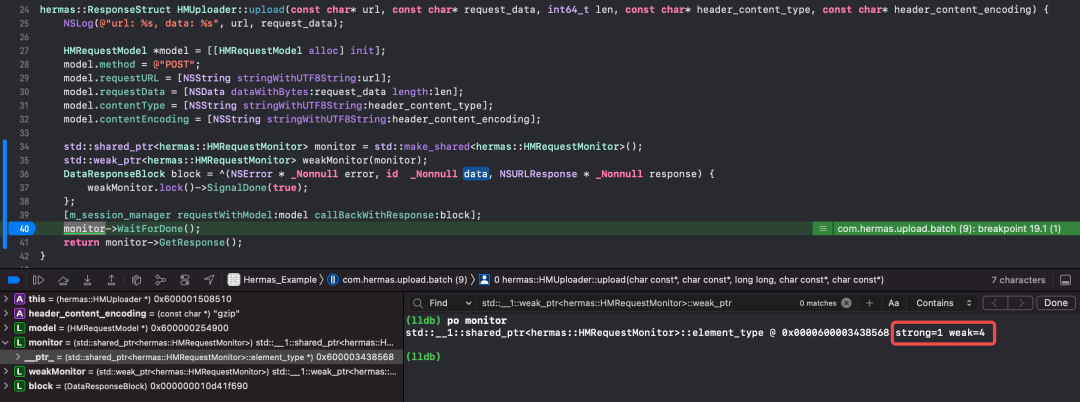Select Hermas_Example in the debug path bar
This screenshot has height=402, width=1080.
click(x=268, y=280)
